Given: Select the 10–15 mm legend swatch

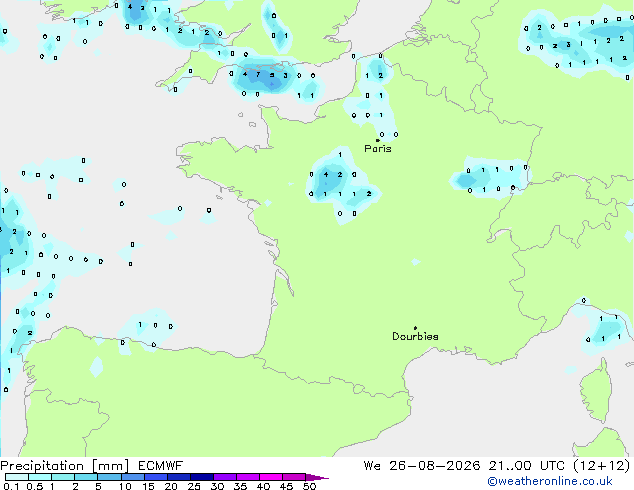Looking at the screenshot, I should [x=132, y=477].
